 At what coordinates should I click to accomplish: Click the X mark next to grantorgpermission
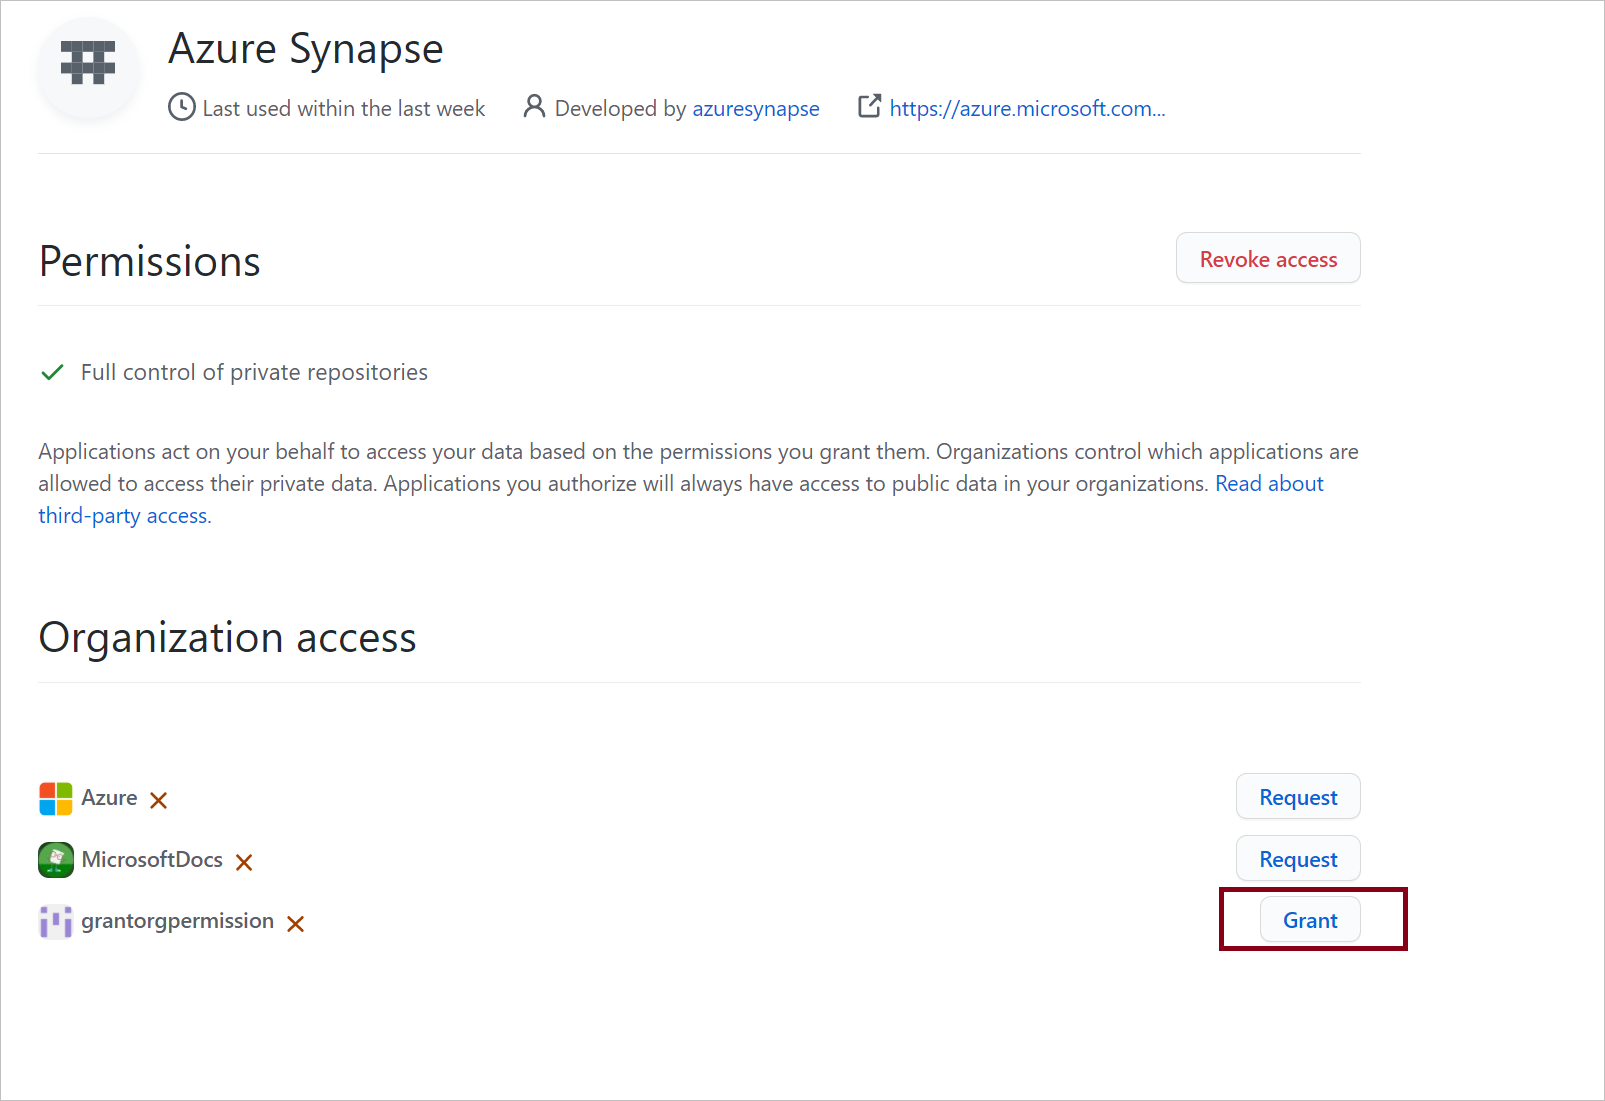[x=295, y=924]
